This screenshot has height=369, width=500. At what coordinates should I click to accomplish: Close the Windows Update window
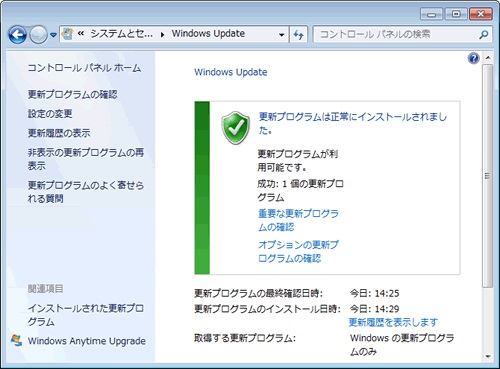pos(480,14)
